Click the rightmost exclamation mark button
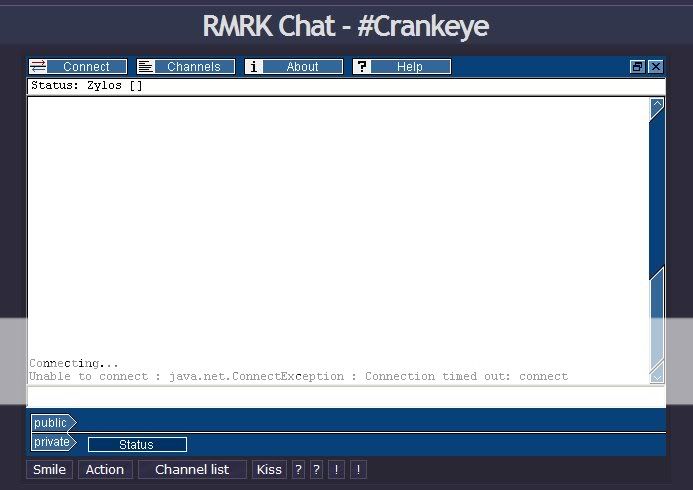The height and width of the screenshot is (490, 693). click(x=358, y=469)
